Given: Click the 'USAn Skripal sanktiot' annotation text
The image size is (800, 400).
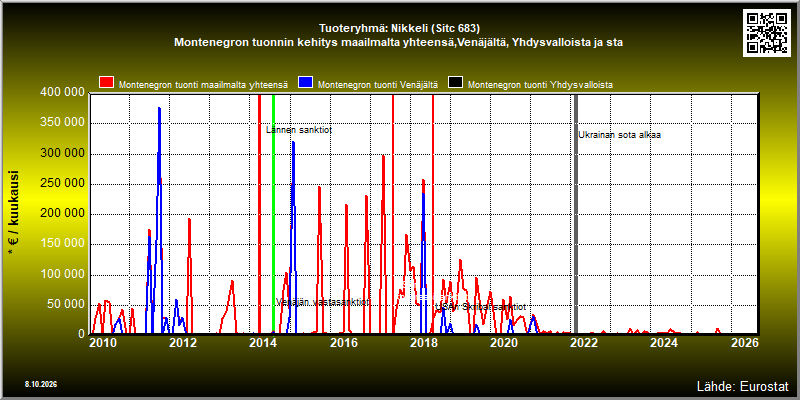Looking at the screenshot, I should click(x=481, y=307).
